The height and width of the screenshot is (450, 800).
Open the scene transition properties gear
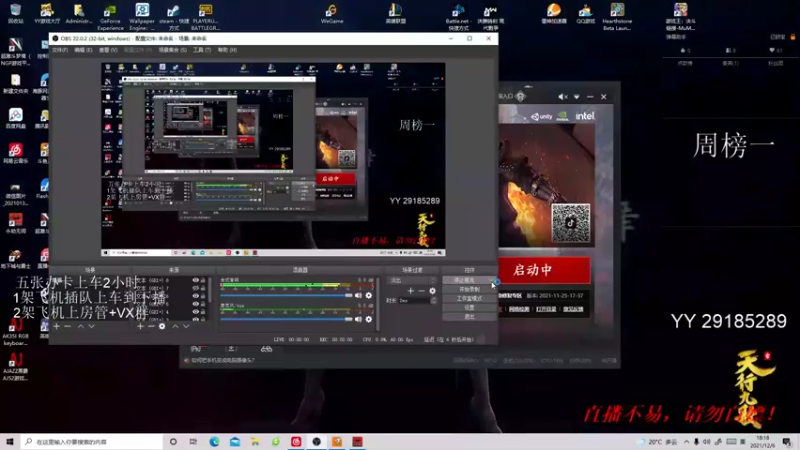433,291
